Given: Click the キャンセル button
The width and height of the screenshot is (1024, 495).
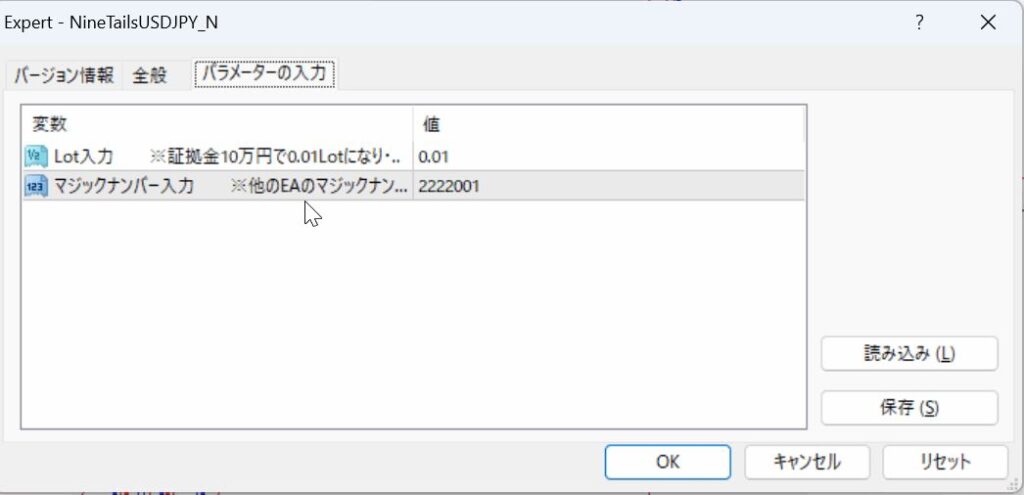Looking at the screenshot, I should (x=807, y=462).
